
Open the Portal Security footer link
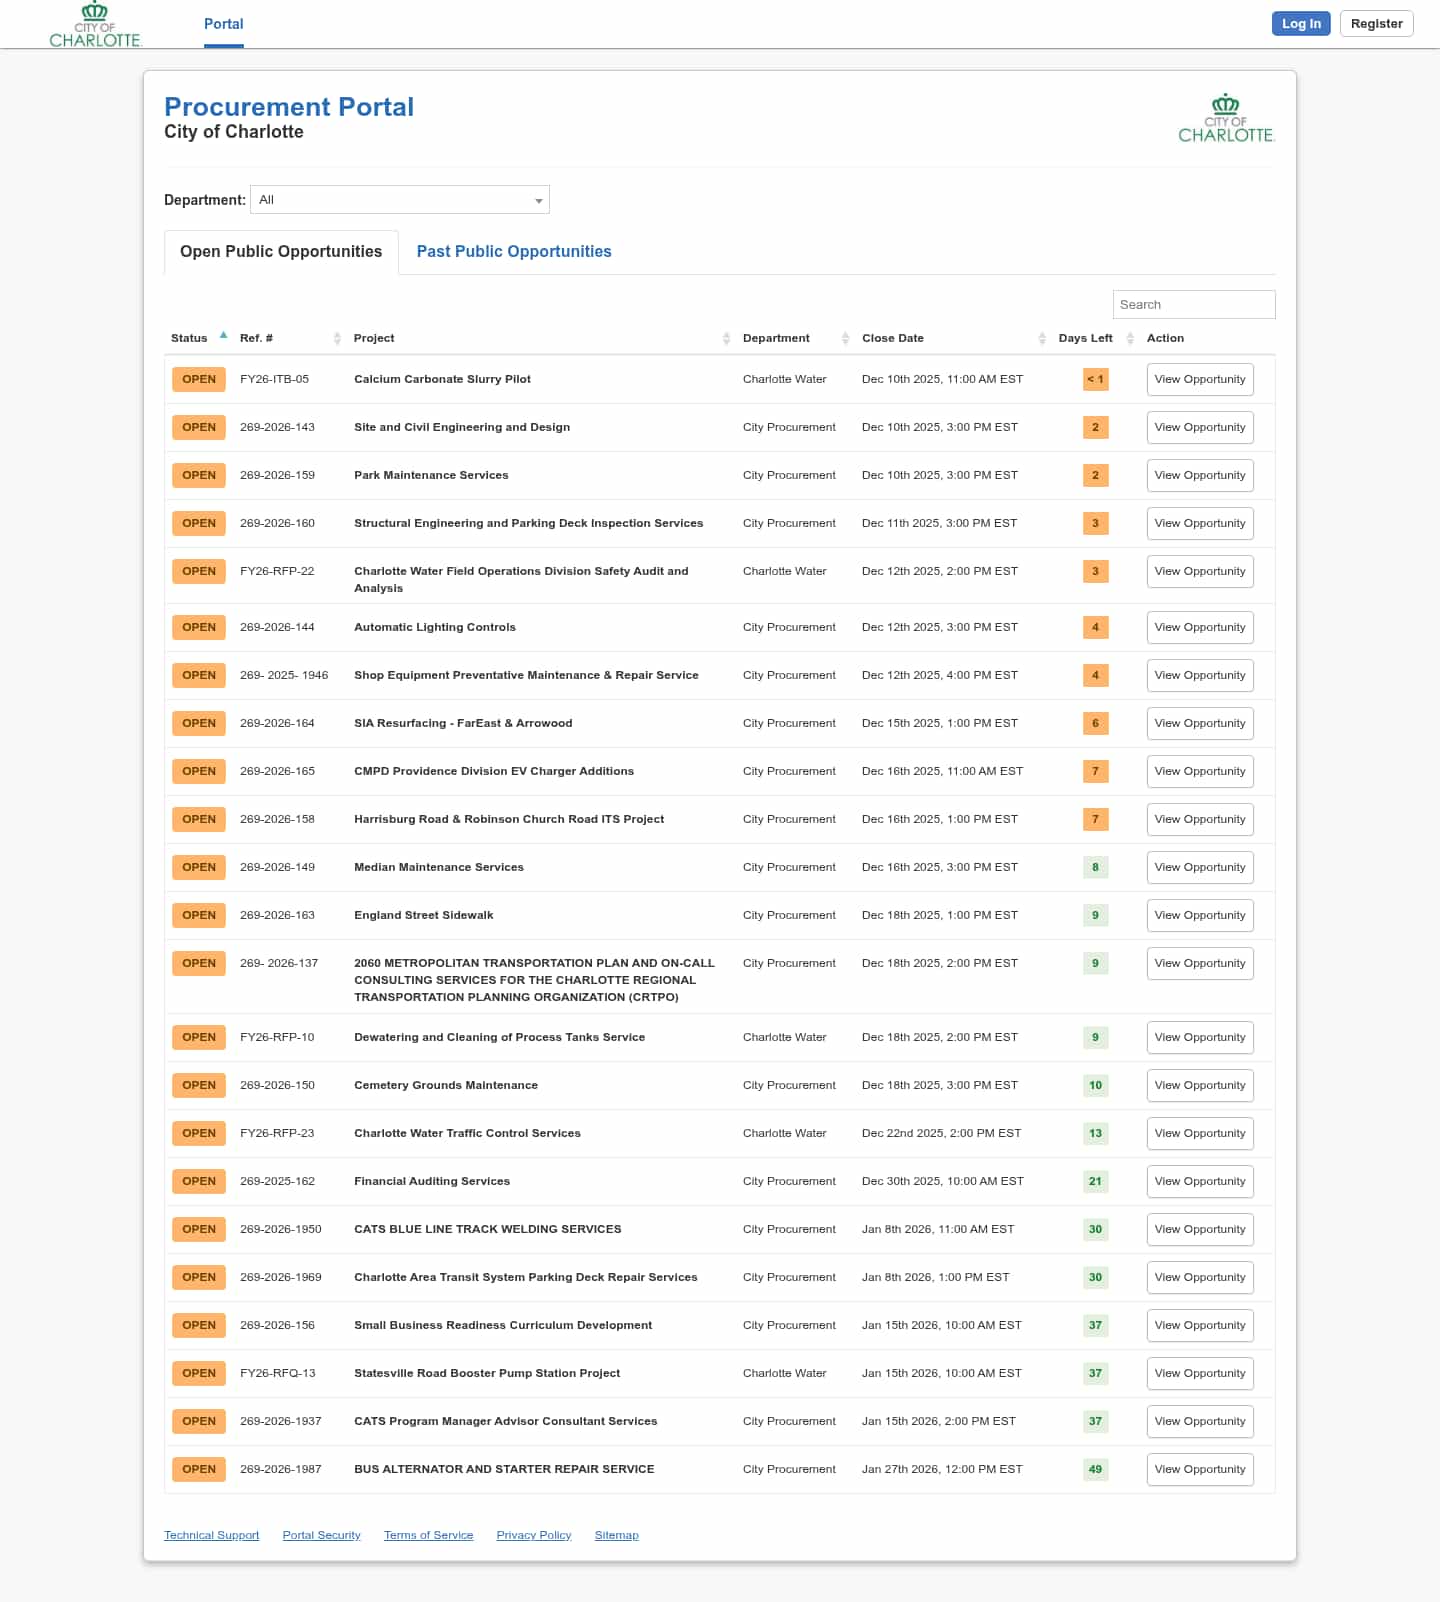tap(322, 1535)
